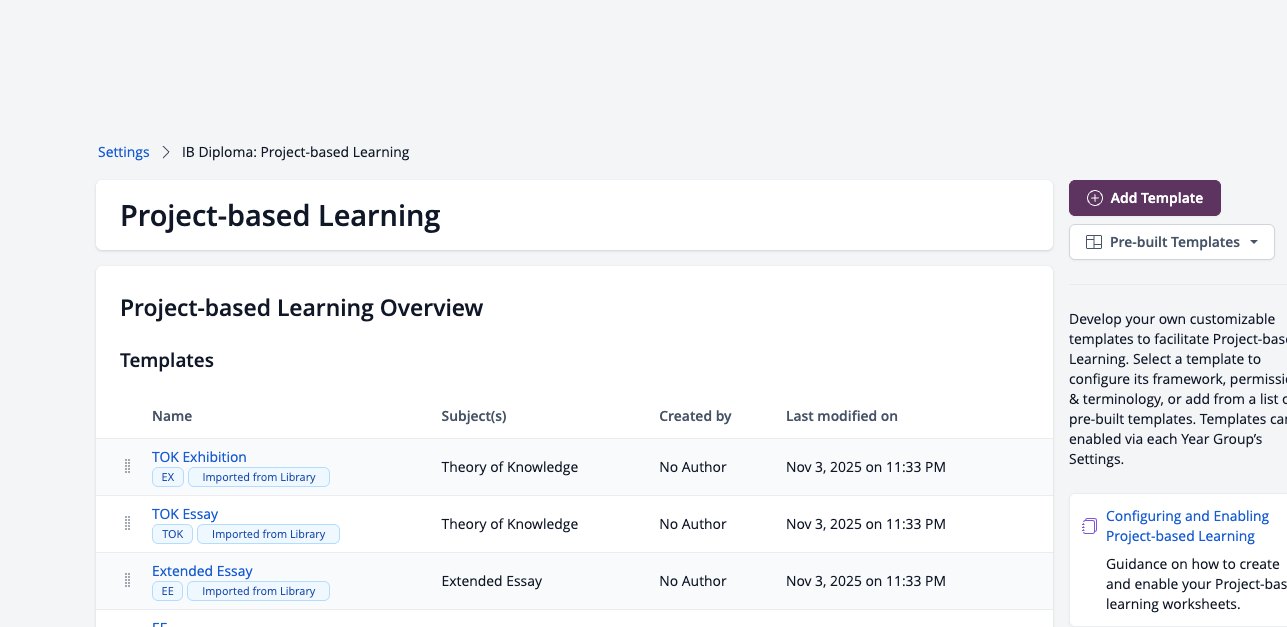Viewport: 1287px width, 627px height.
Task: Open Configuring and Enabling Project-based Learning guide
Action: 1187,526
